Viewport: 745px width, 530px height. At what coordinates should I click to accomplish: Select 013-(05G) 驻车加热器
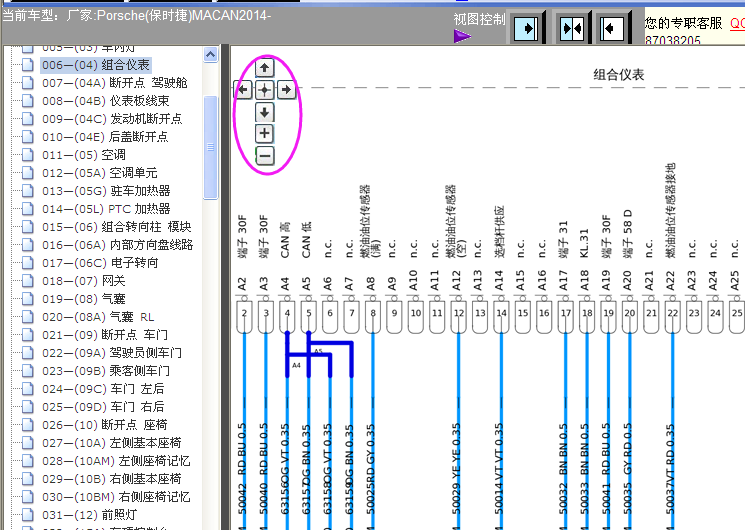[x=106, y=191]
